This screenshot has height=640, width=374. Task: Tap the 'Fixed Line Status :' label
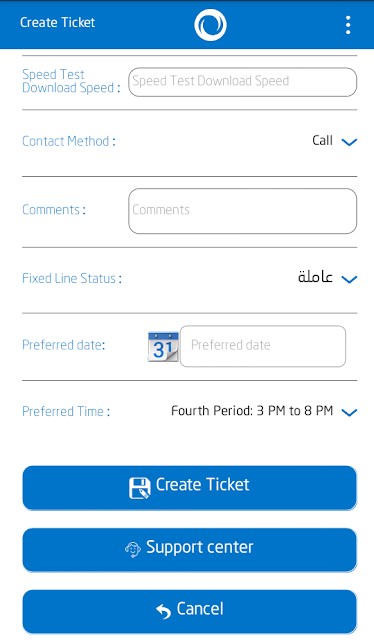pyautogui.click(x=72, y=278)
